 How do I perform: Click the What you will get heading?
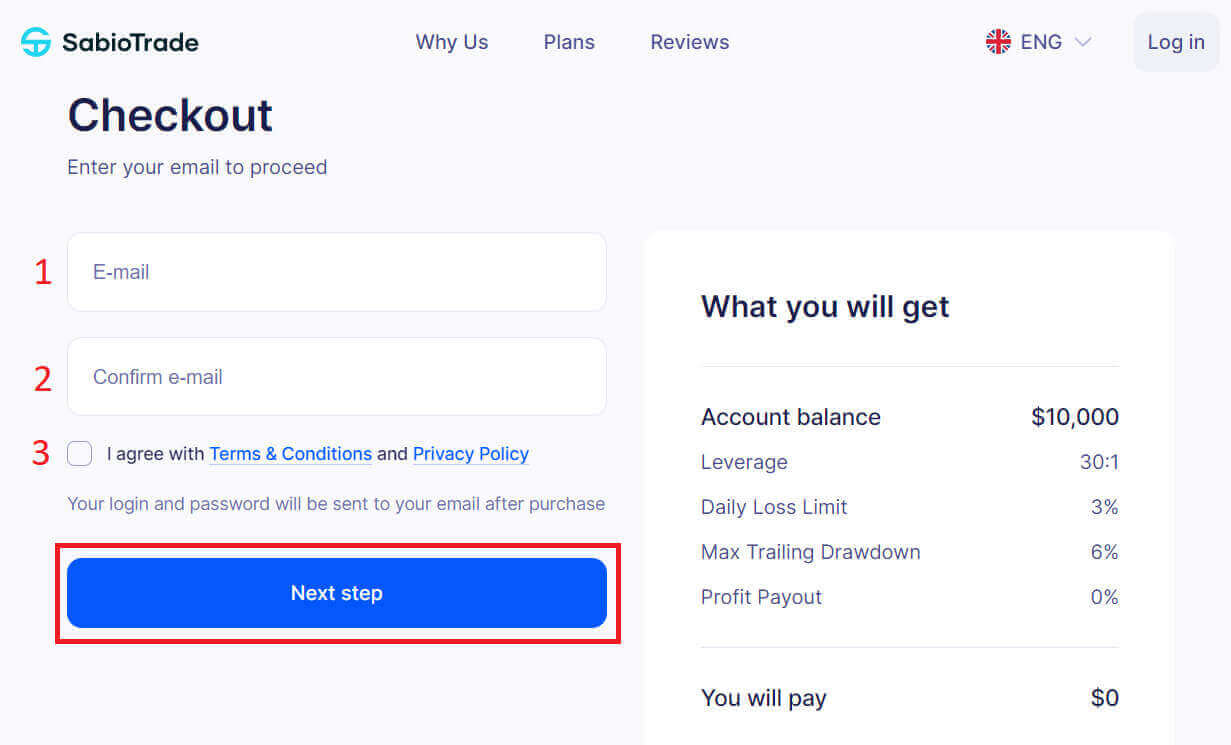tap(824, 306)
